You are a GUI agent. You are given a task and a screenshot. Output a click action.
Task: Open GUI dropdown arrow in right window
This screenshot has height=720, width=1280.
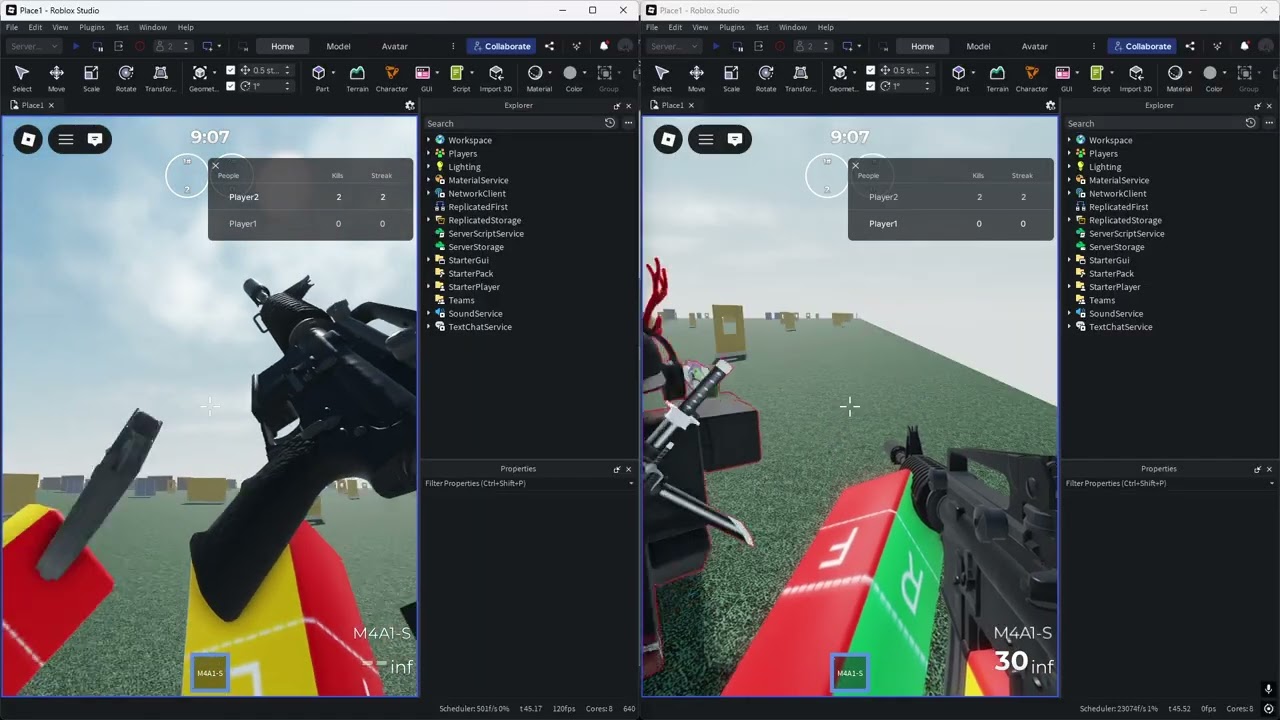(1077, 73)
